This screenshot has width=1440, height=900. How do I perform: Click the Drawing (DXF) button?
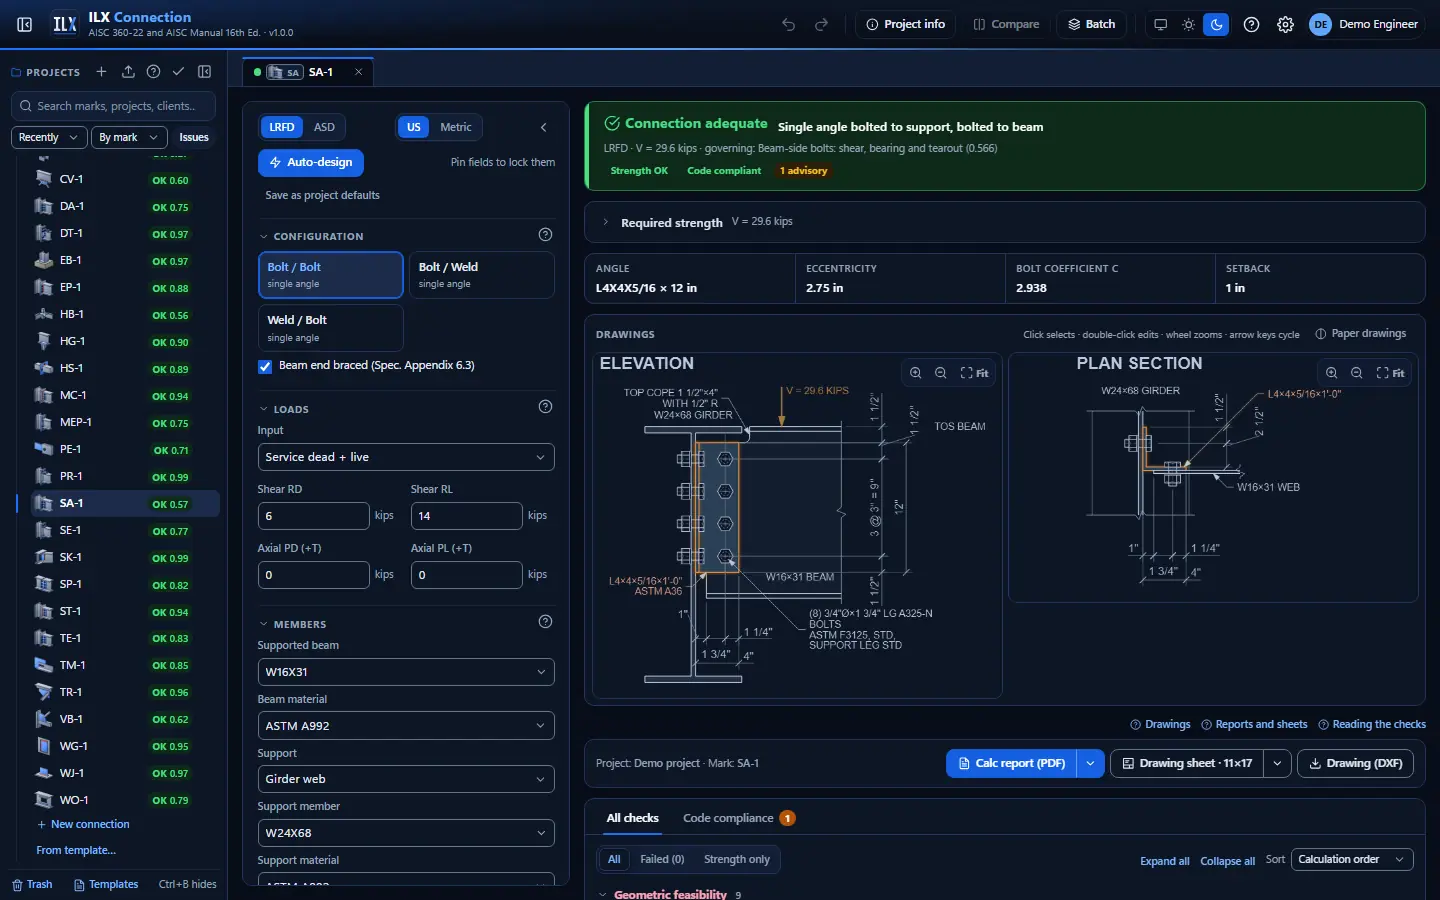(x=1355, y=763)
